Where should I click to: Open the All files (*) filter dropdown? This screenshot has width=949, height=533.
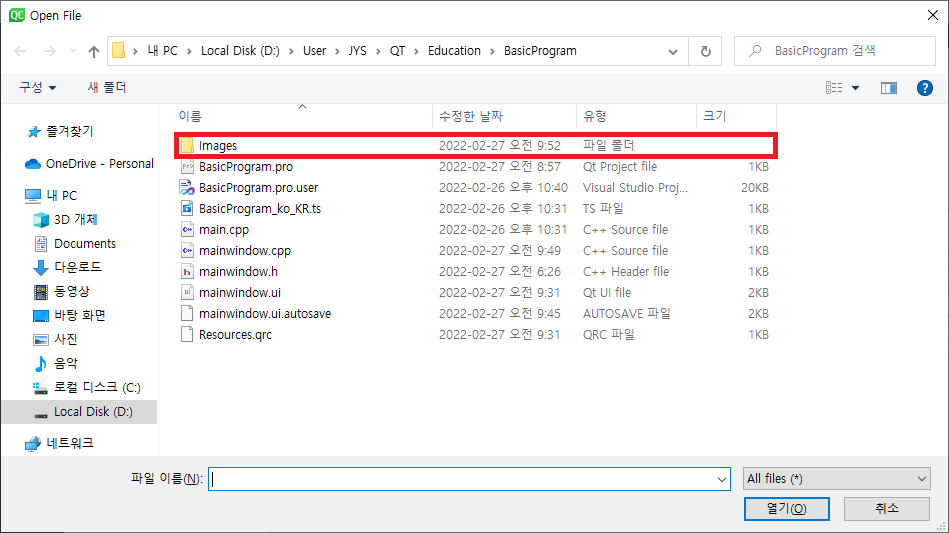click(837, 479)
